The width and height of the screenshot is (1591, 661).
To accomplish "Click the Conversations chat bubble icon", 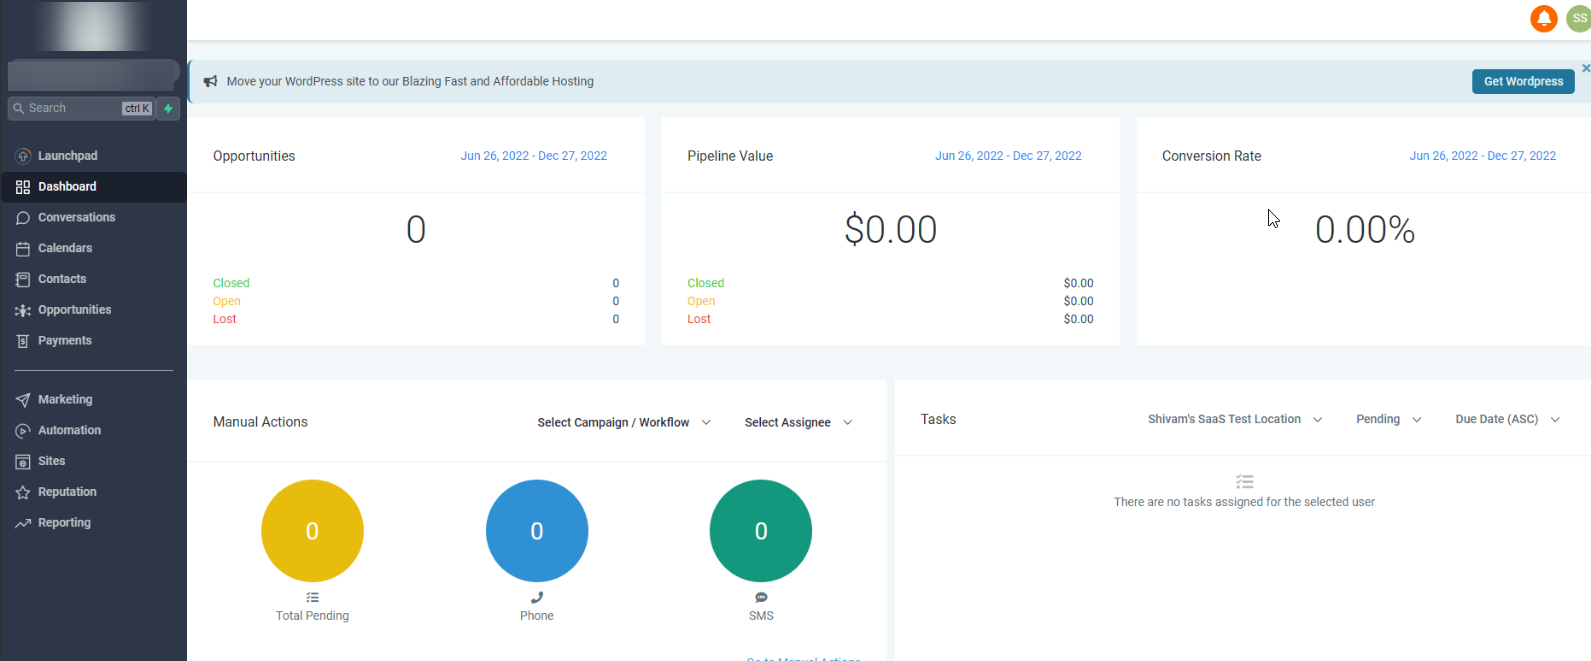I will pyautogui.click(x=23, y=218).
